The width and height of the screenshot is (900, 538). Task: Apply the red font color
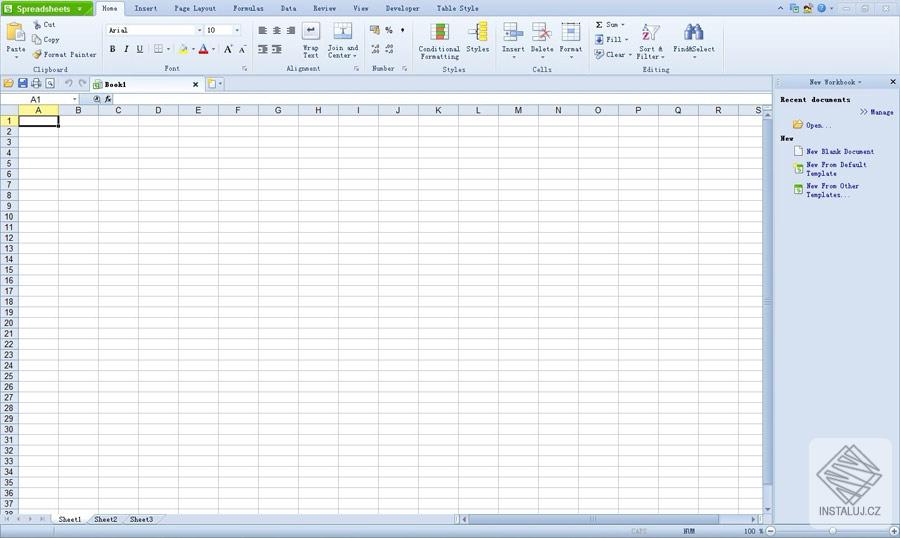coord(203,49)
